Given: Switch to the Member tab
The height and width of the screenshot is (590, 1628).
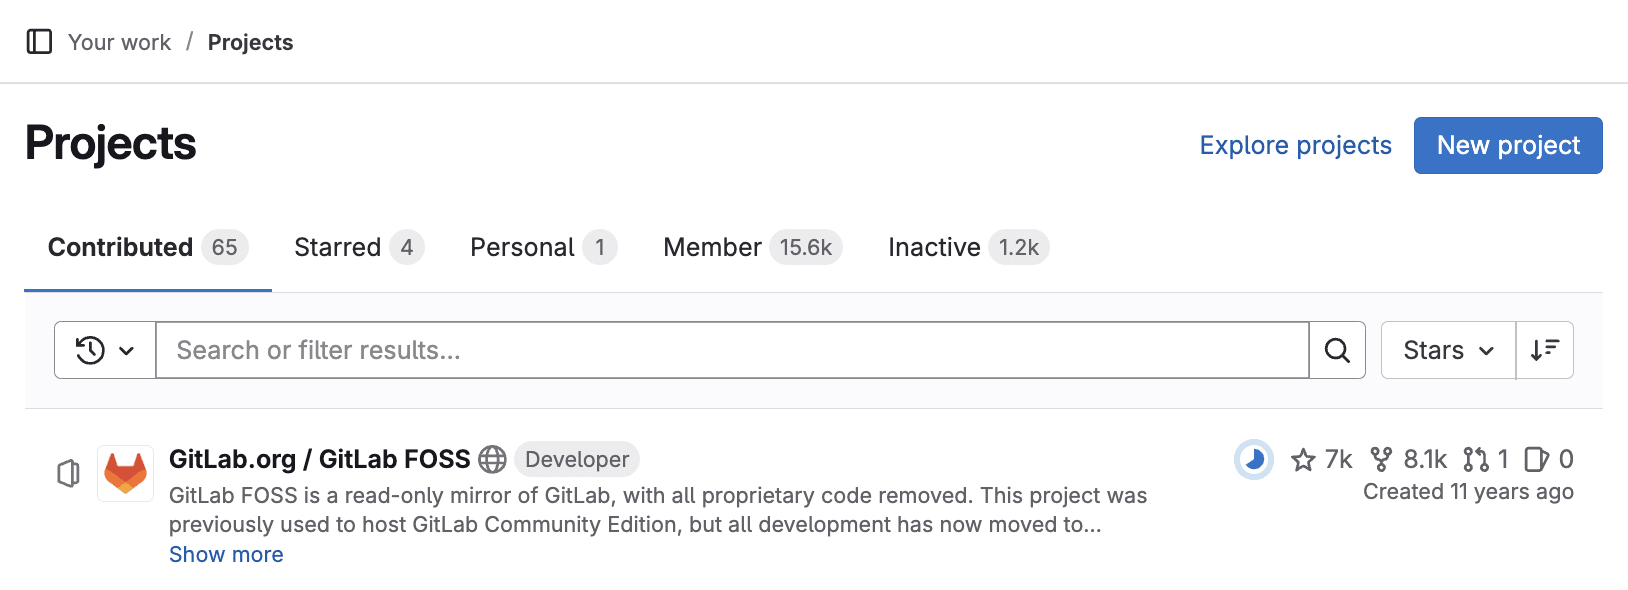Looking at the screenshot, I should pyautogui.click(x=752, y=247).
